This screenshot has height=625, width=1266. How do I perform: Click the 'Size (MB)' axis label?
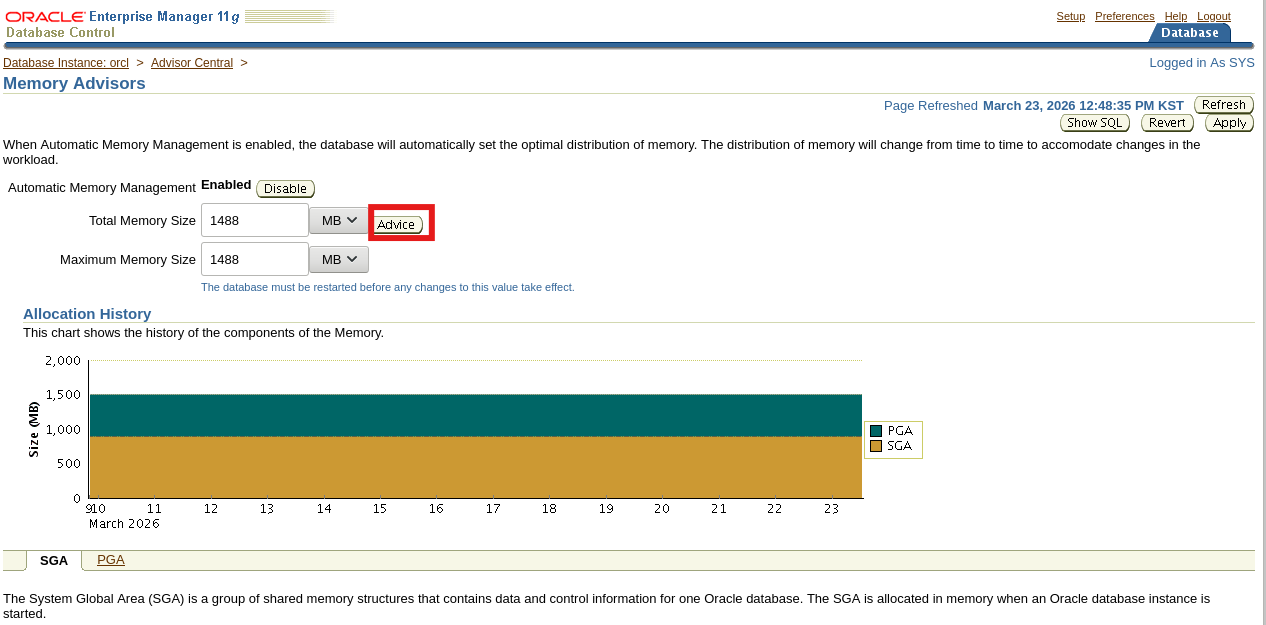[34, 429]
